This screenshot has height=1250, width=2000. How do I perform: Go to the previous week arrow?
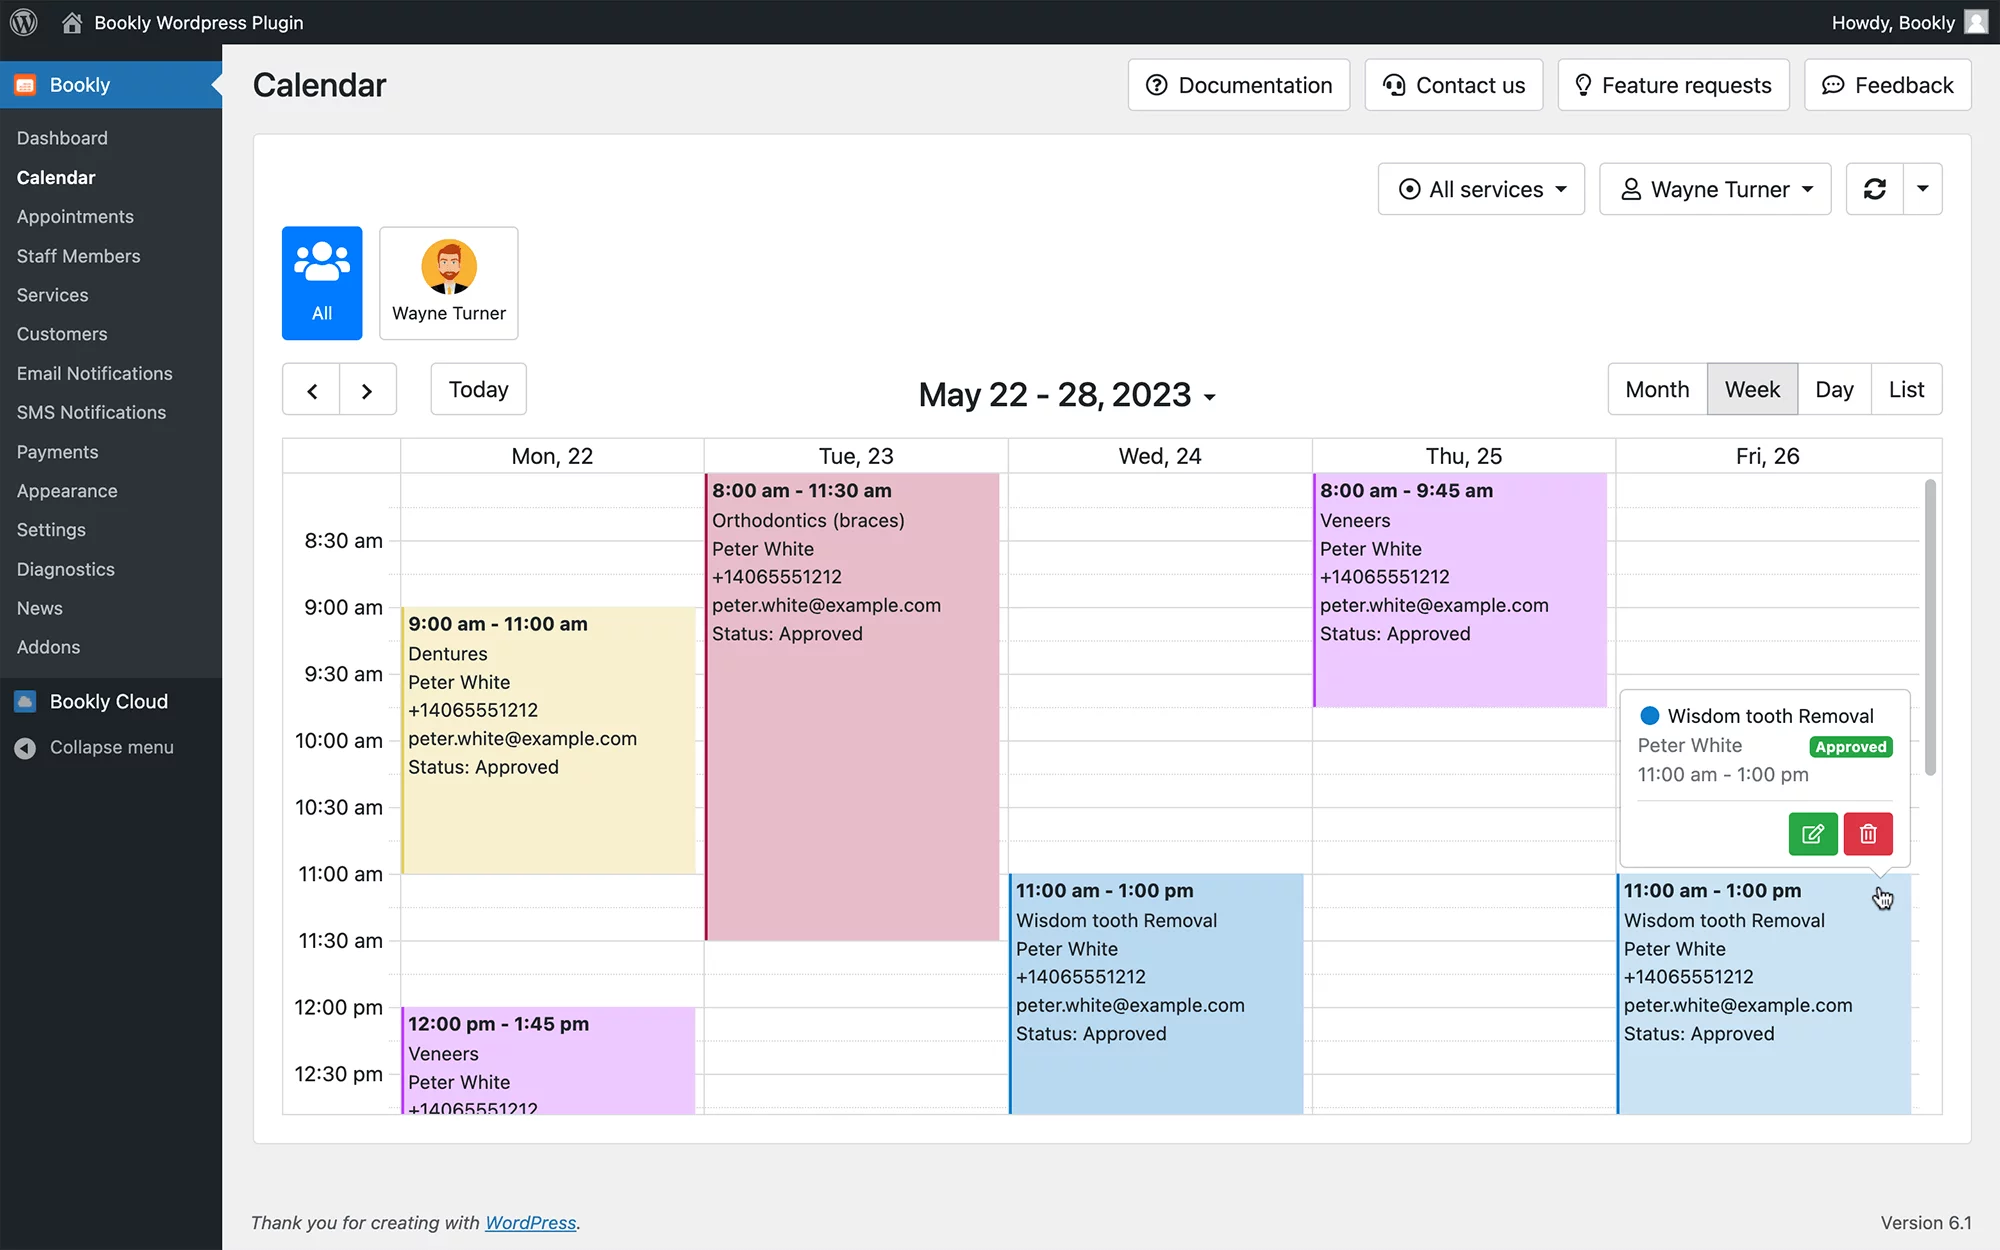click(x=312, y=390)
